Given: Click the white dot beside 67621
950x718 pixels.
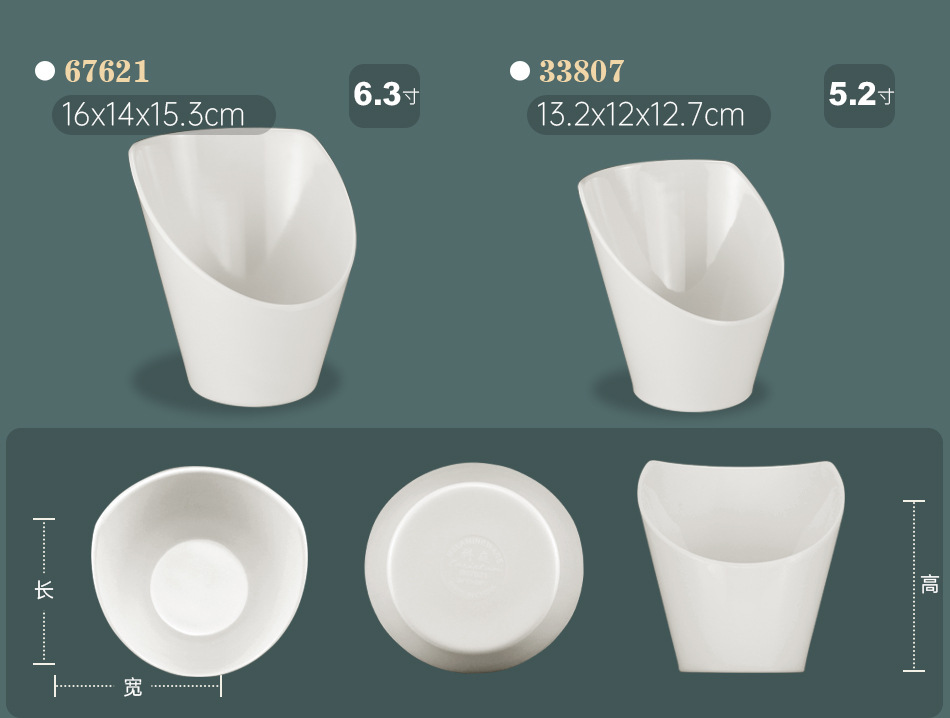Looking at the screenshot, I should [x=45, y=71].
